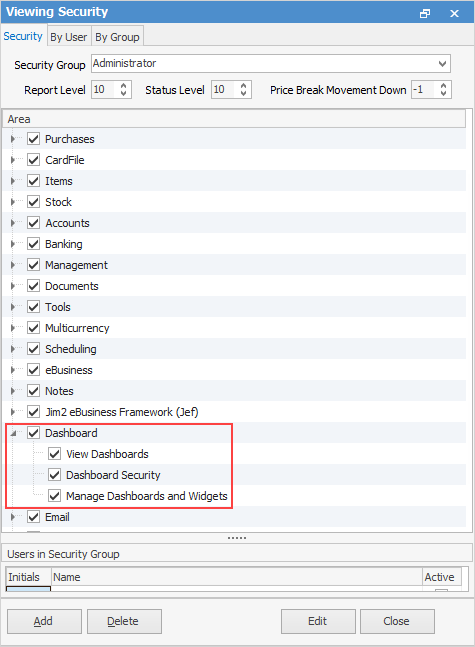The image size is (475, 647).
Task: Decrease the Report Level value
Action: coord(123,94)
